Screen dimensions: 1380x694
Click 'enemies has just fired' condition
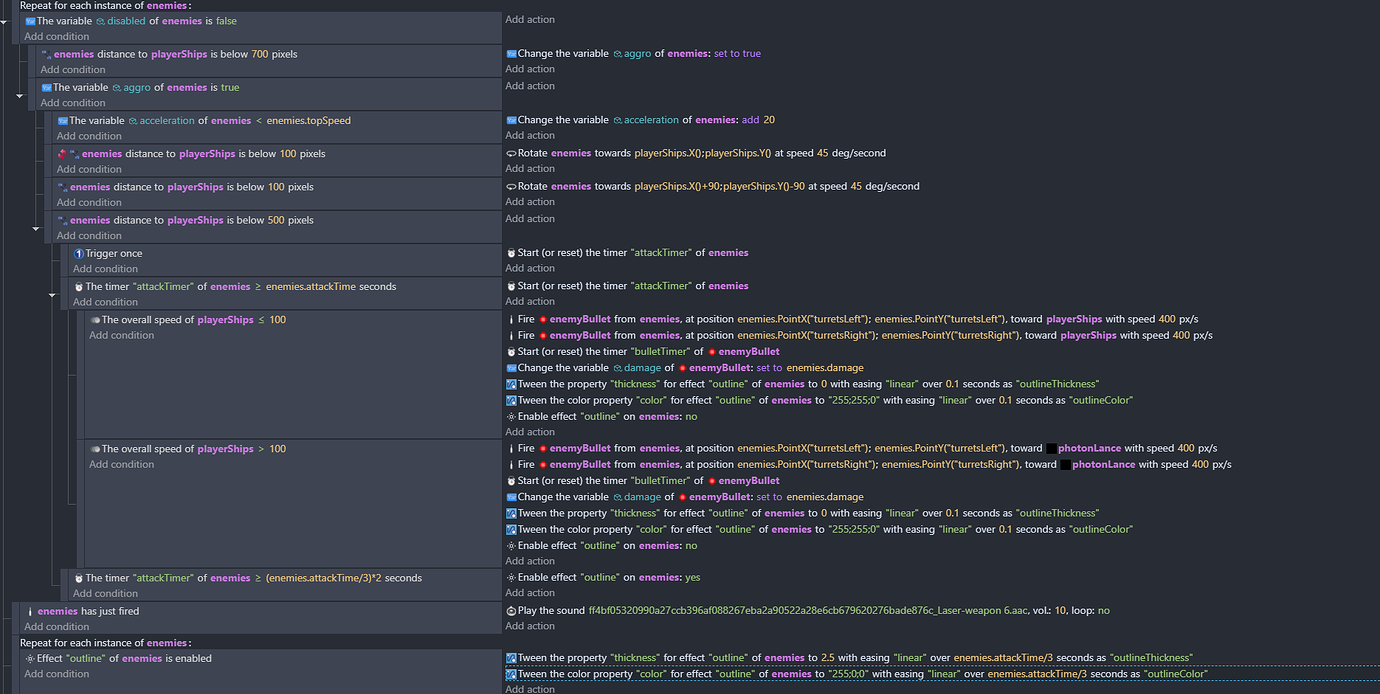coord(88,611)
